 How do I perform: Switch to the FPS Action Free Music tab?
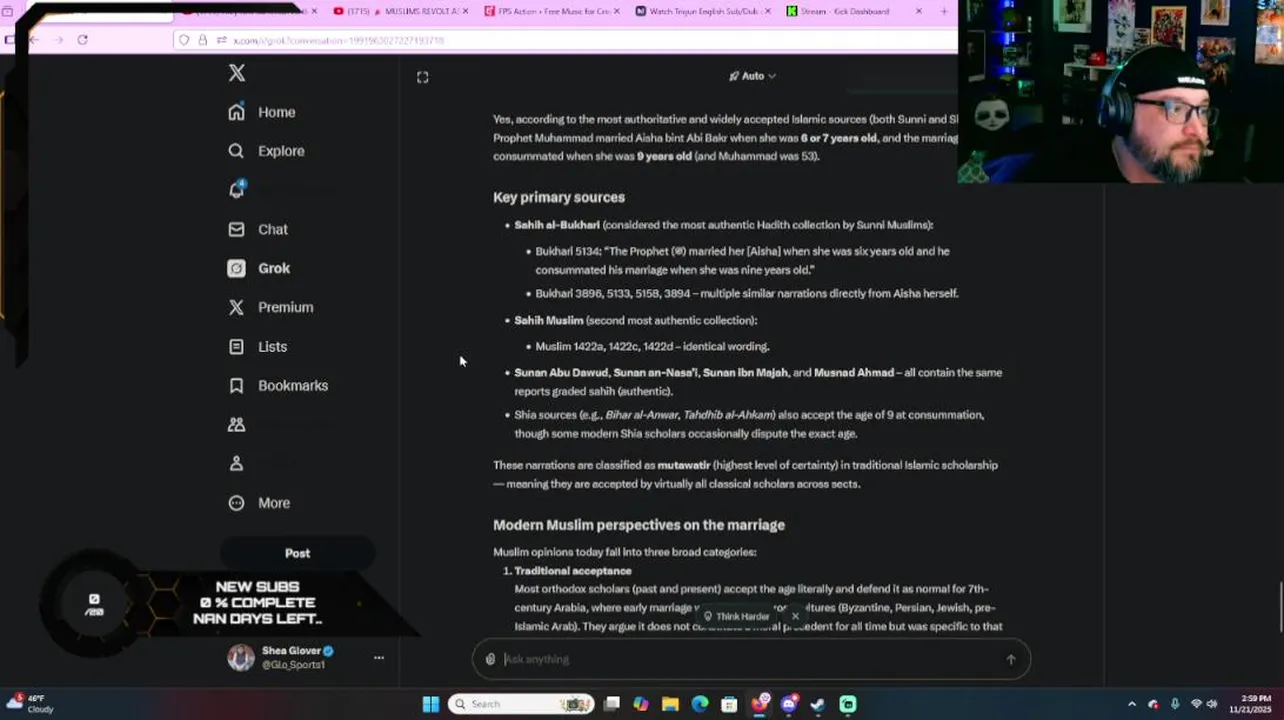[x=551, y=11]
